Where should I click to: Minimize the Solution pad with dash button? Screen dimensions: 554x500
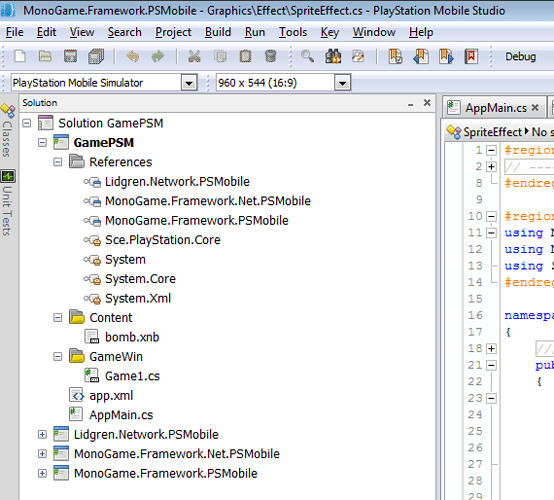click(410, 103)
